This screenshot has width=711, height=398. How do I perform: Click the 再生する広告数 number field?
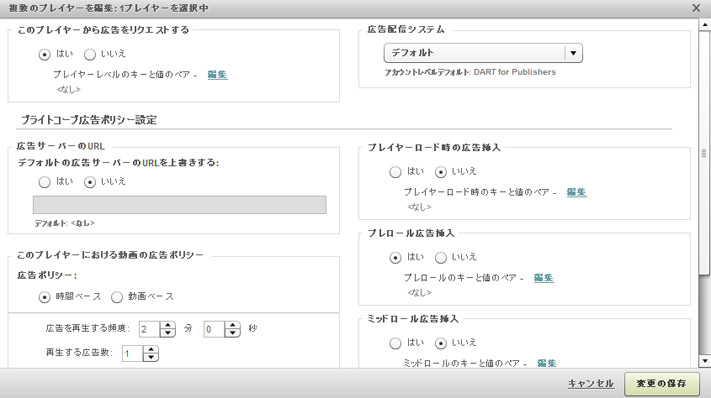tap(132, 354)
